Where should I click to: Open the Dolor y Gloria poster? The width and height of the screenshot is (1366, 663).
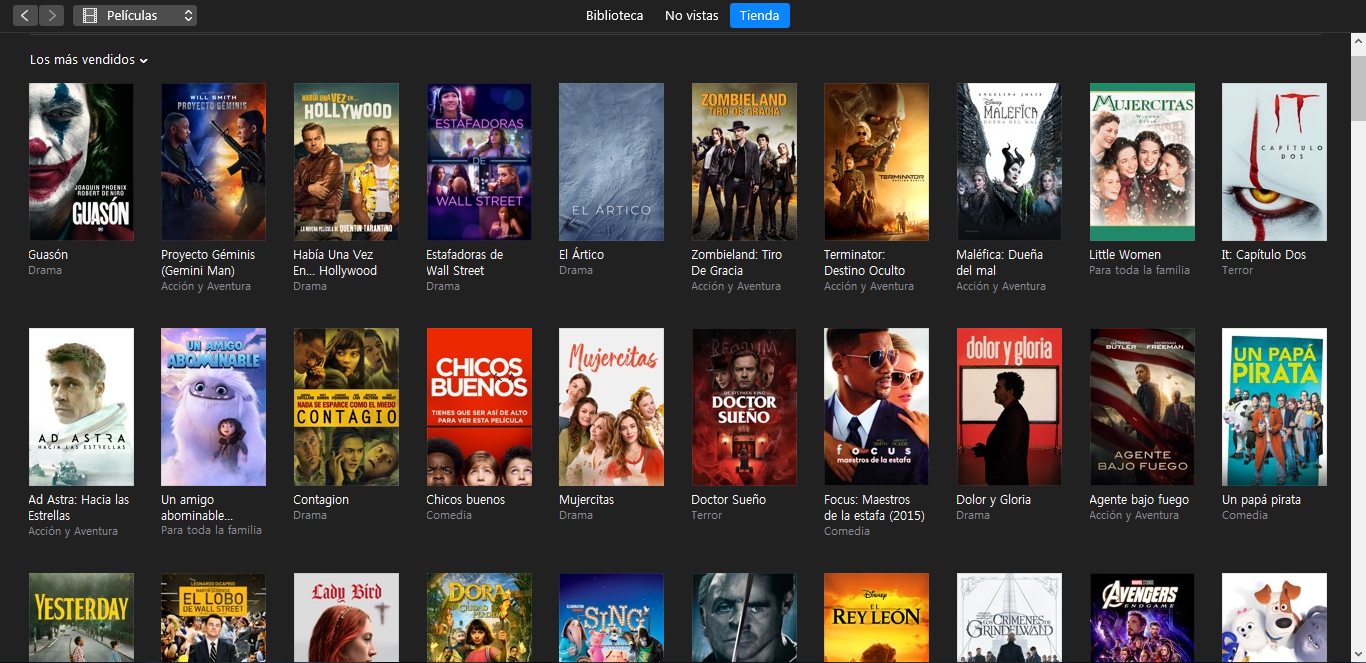[1009, 407]
